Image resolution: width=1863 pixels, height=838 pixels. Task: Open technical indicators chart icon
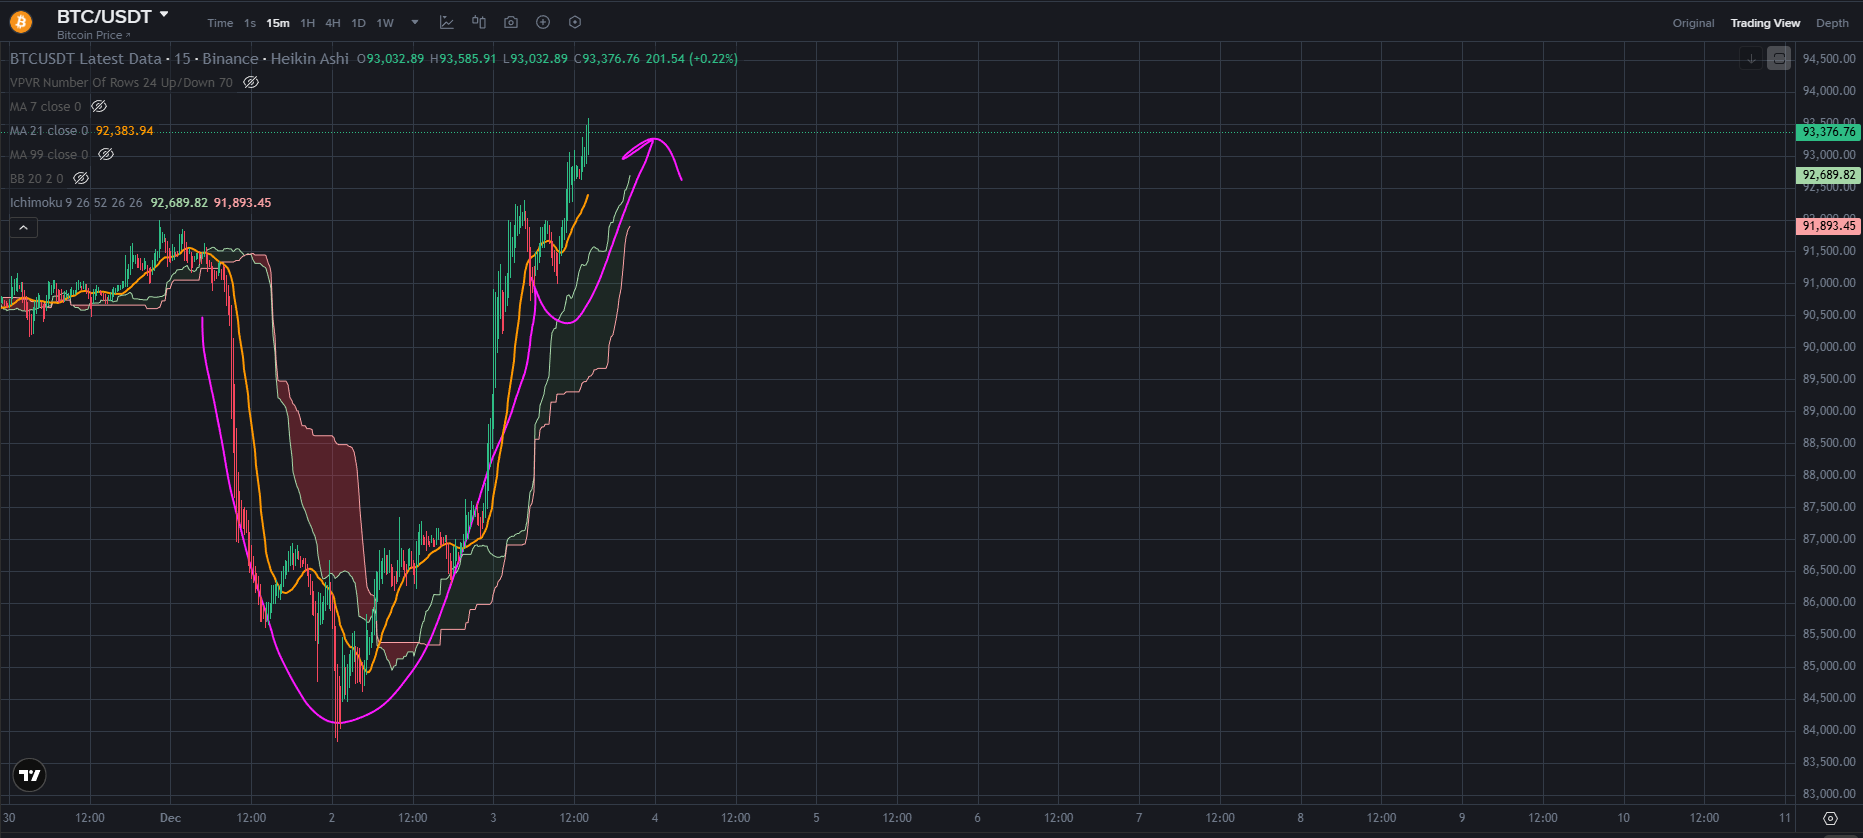(447, 22)
